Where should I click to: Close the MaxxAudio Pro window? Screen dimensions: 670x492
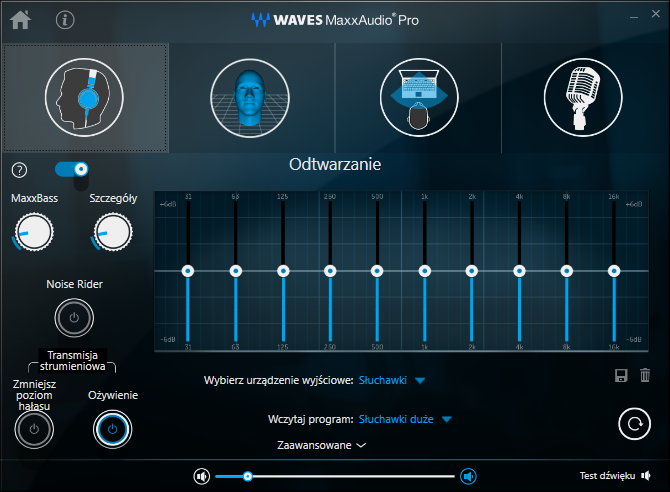[656, 14]
